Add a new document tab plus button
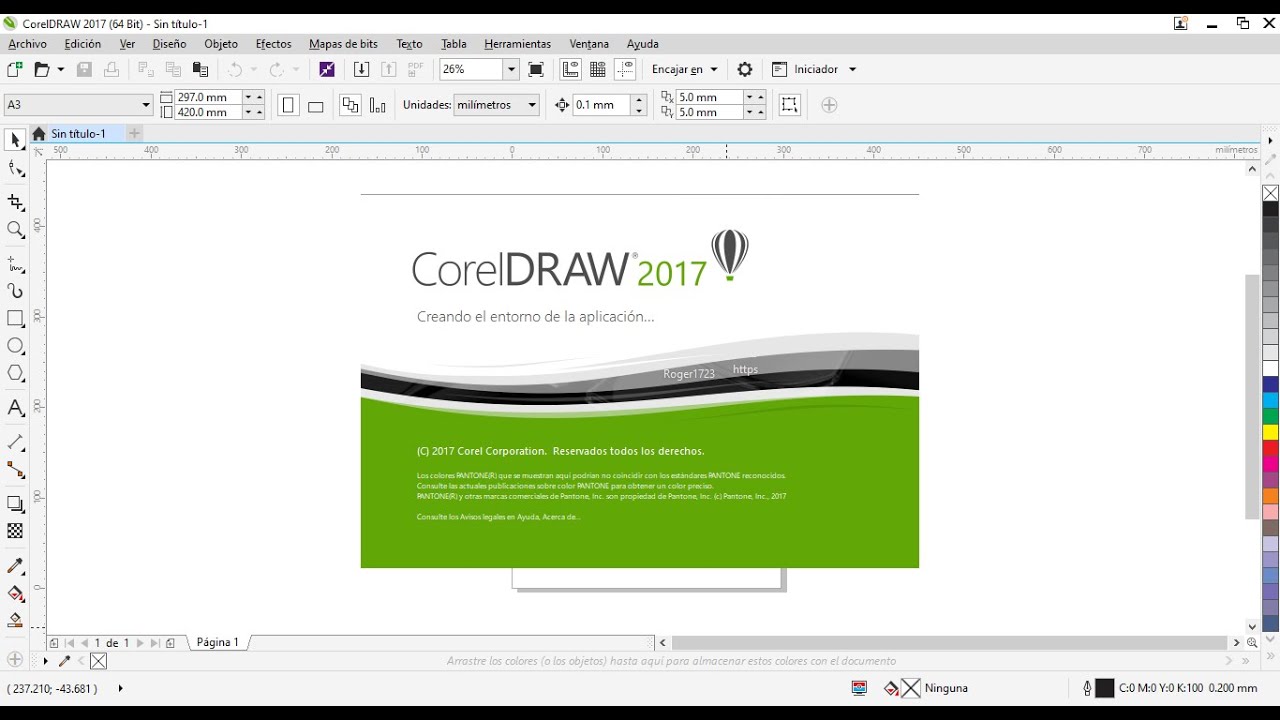1280x720 pixels. pos(134,133)
